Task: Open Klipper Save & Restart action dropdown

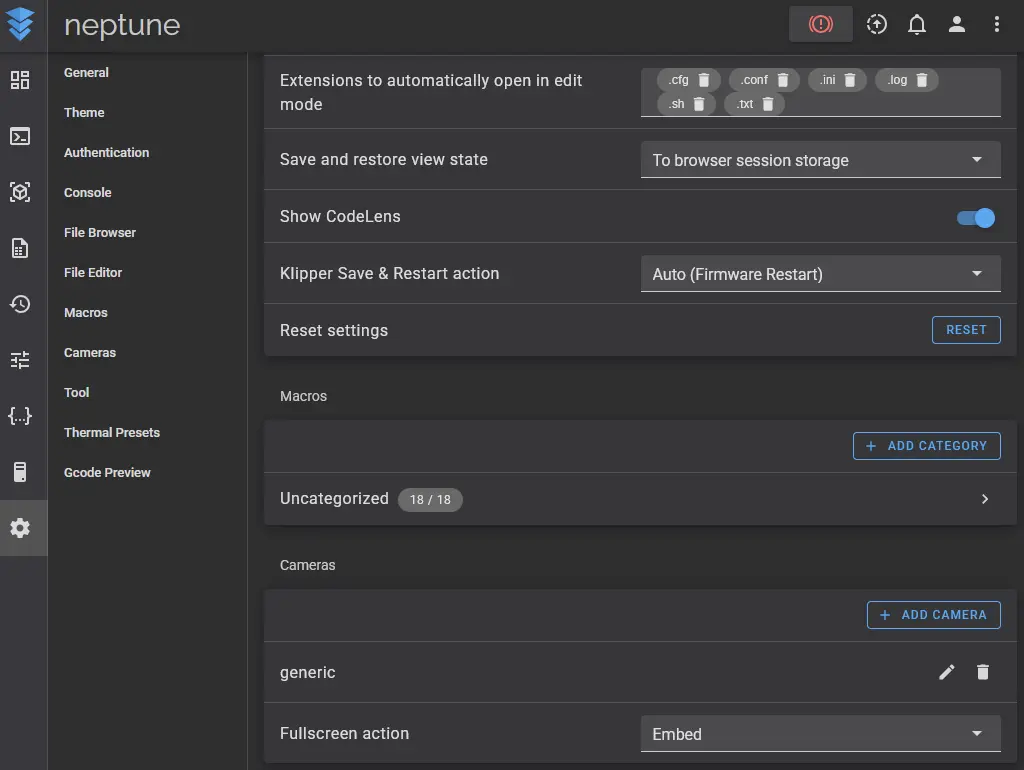Action: pyautogui.click(x=820, y=274)
